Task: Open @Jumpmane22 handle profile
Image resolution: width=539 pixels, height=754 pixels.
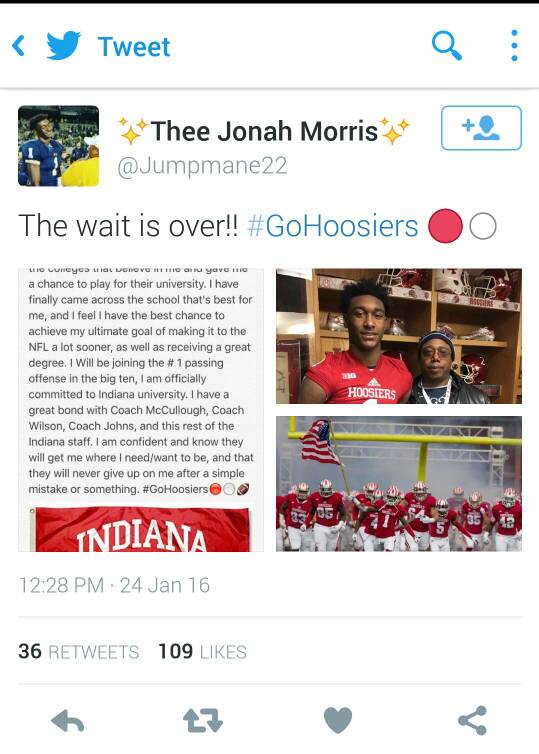Action: click(202, 166)
